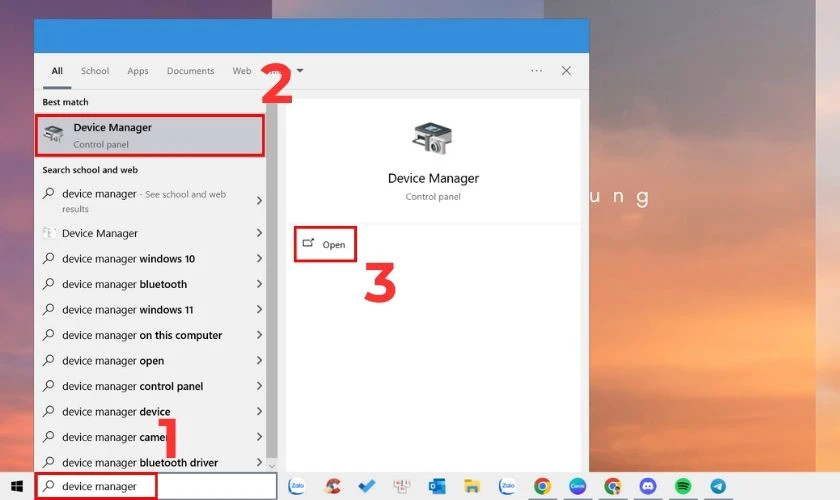
Task: Select 'device manager device' suggestion
Action: pyautogui.click(x=150, y=412)
